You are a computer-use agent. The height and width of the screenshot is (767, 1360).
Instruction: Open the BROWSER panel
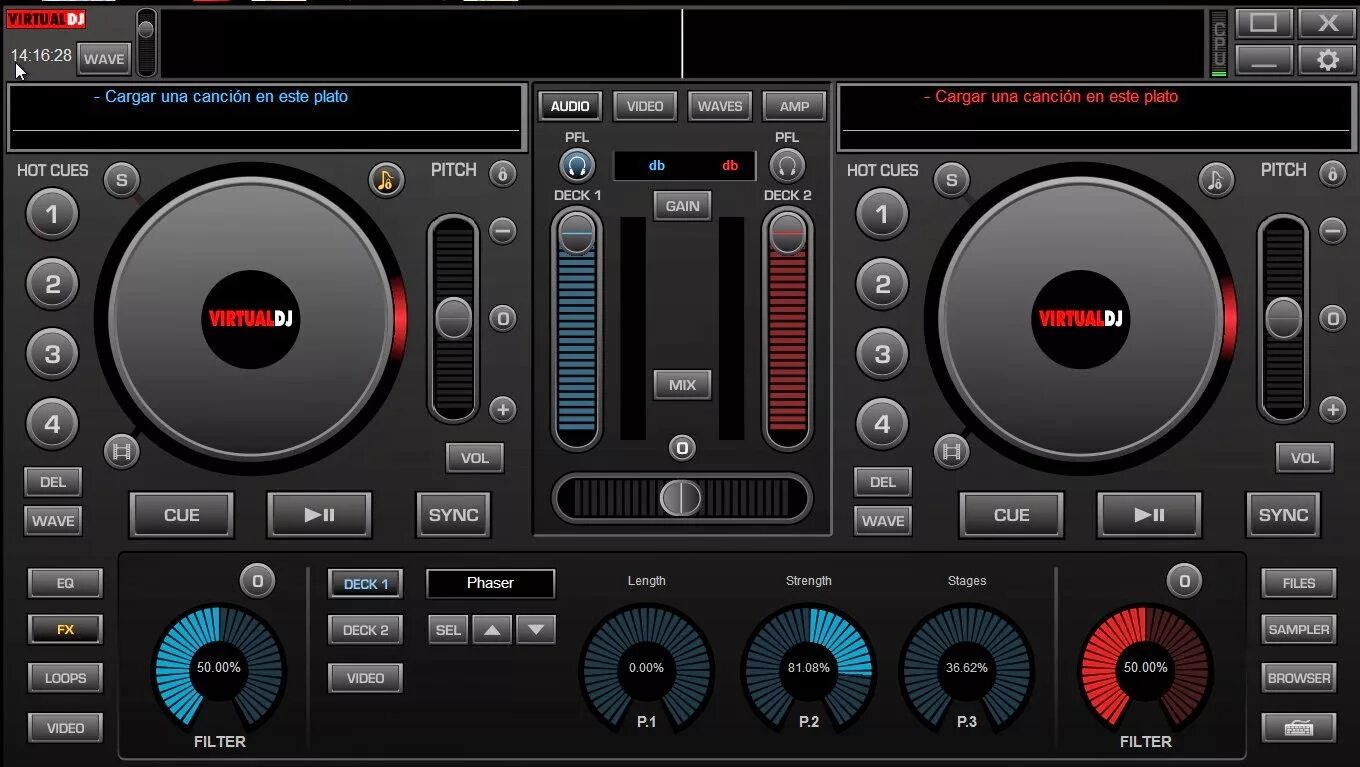coord(1297,677)
